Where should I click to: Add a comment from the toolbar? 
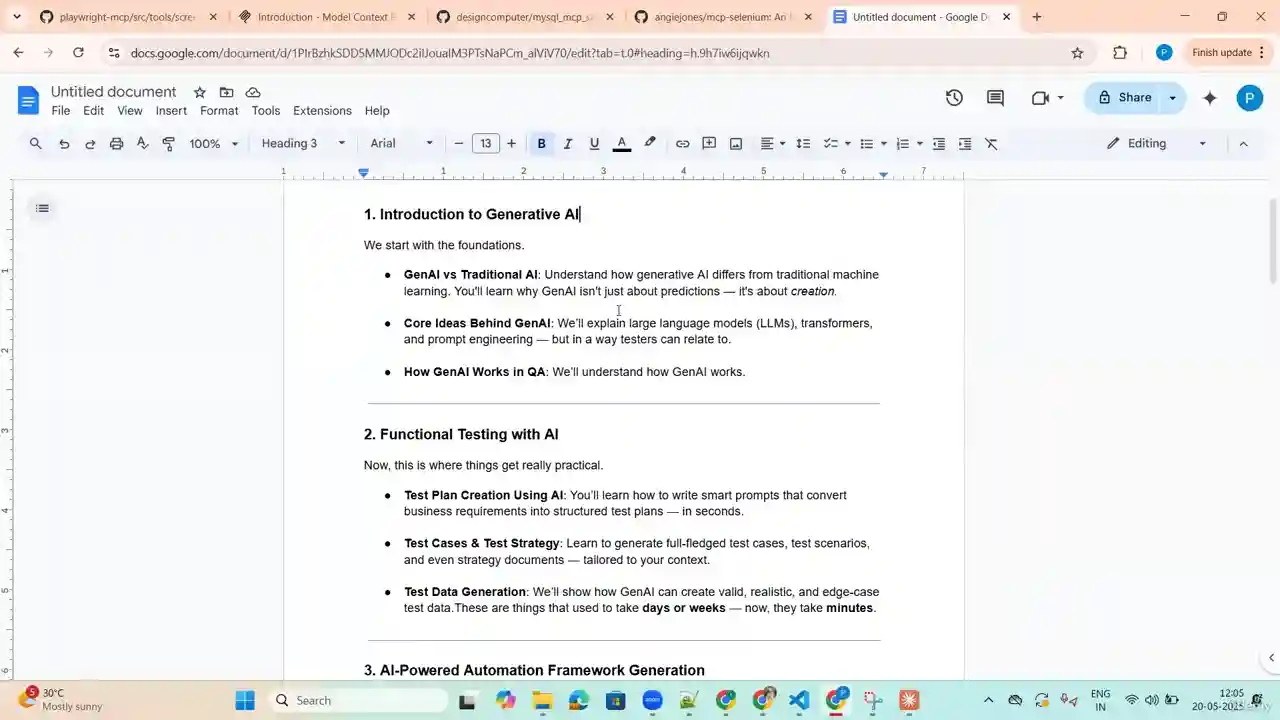click(709, 144)
